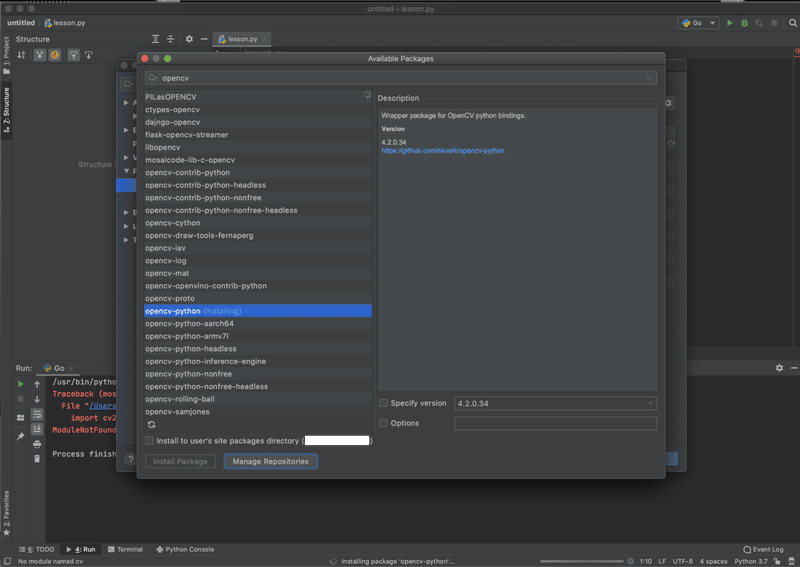Open the Event Log tab
The width and height of the screenshot is (800, 567).
[763, 549]
